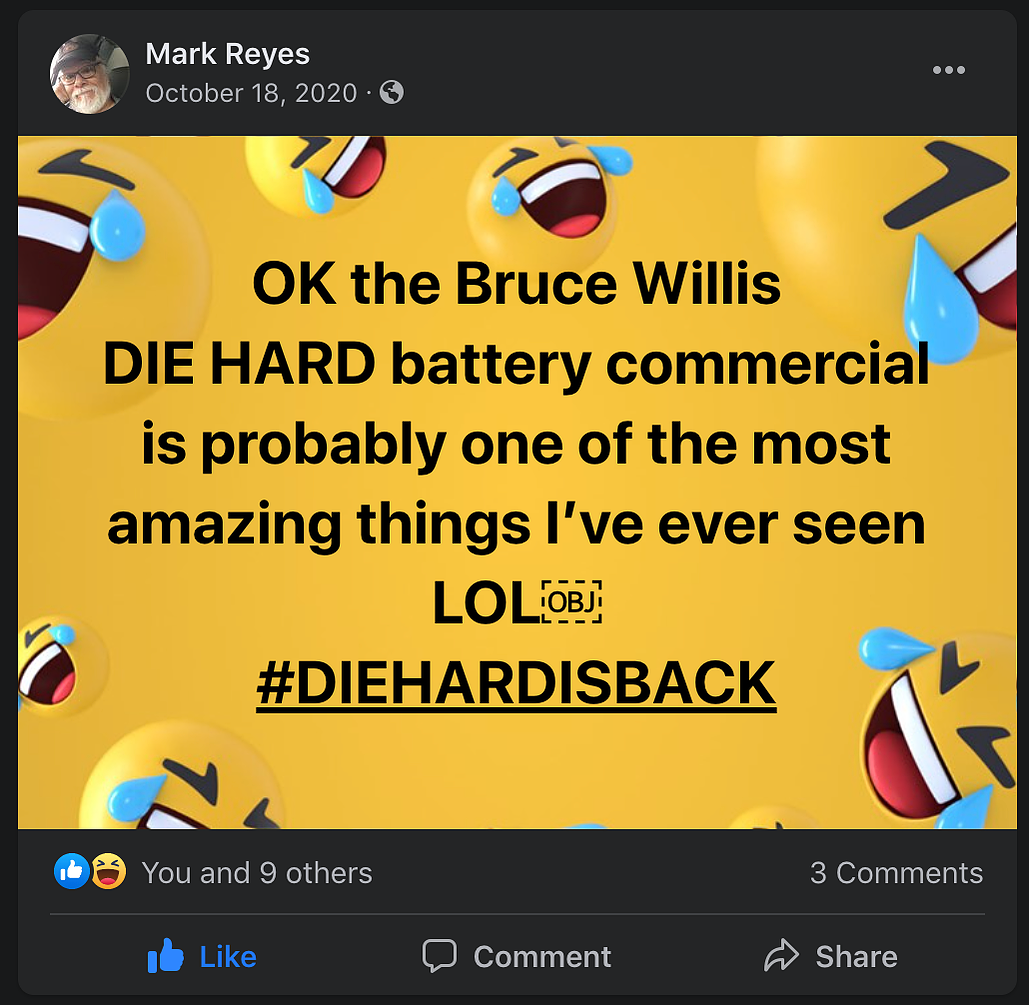Select the Comment button label
Screen dimensions: 1029x1005
click(x=542, y=957)
